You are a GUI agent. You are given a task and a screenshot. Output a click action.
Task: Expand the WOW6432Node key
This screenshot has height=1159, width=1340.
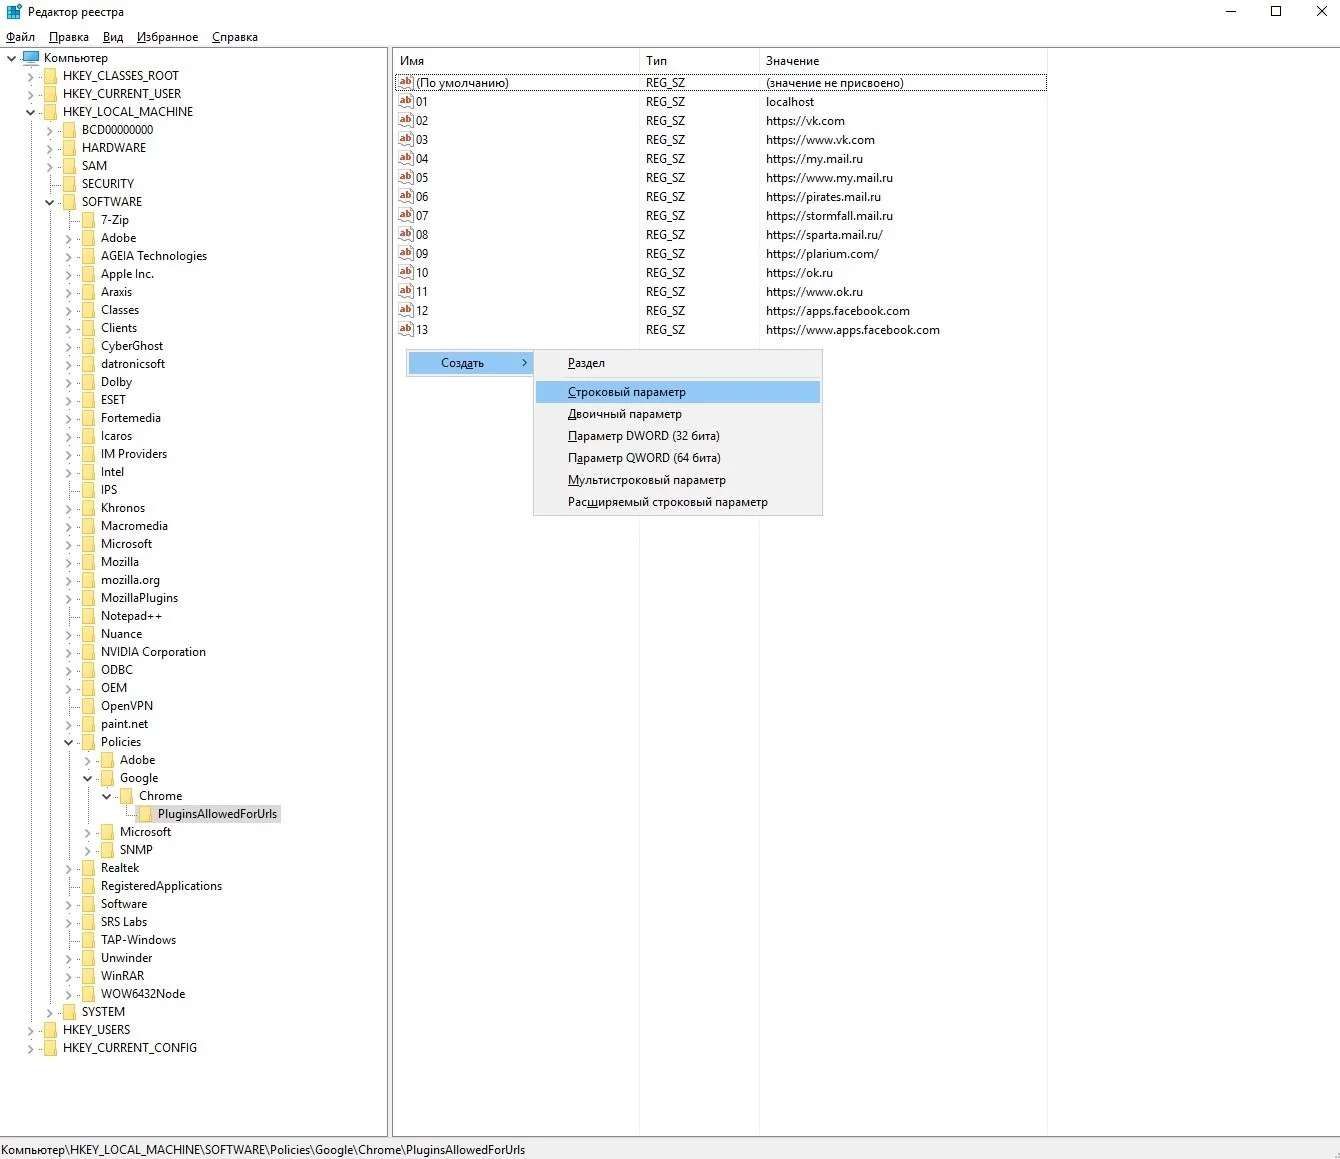pos(68,994)
